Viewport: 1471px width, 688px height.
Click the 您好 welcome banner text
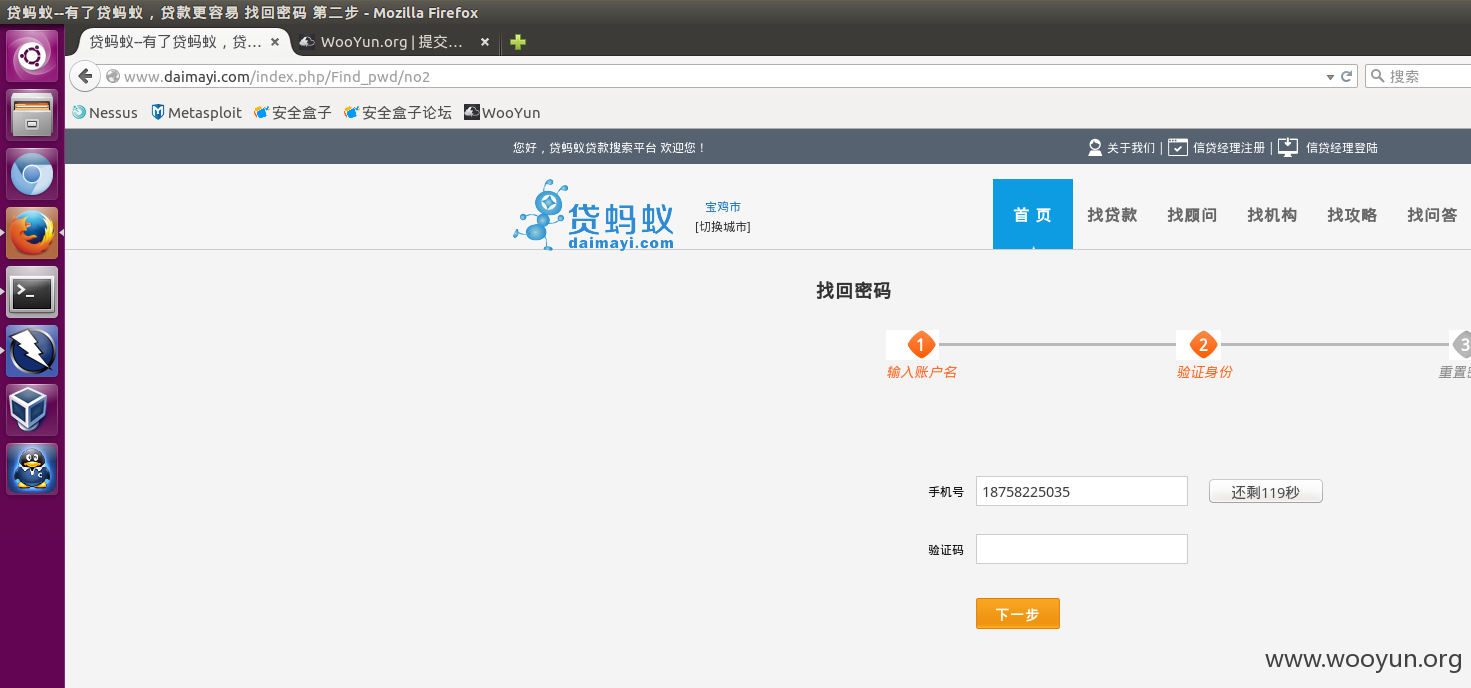(609, 148)
